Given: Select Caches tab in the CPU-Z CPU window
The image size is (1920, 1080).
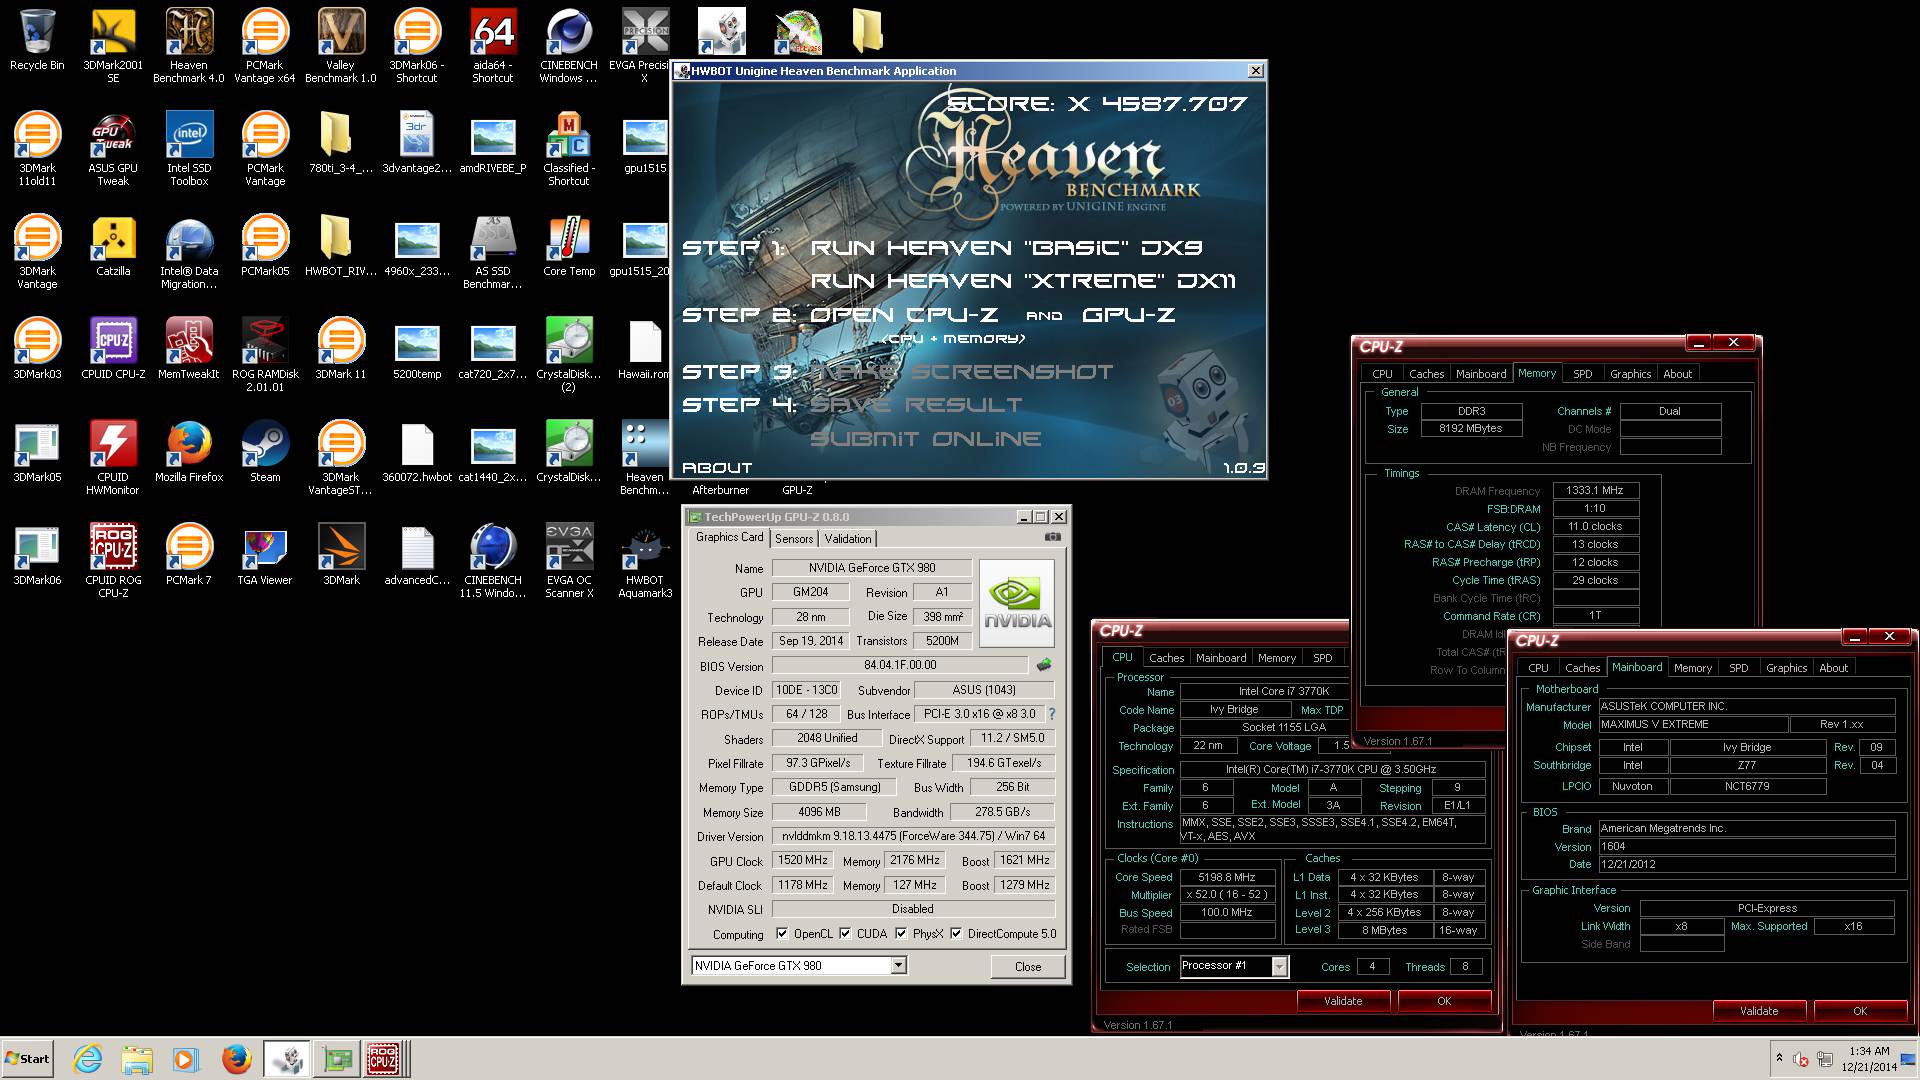Looking at the screenshot, I should (x=1166, y=658).
